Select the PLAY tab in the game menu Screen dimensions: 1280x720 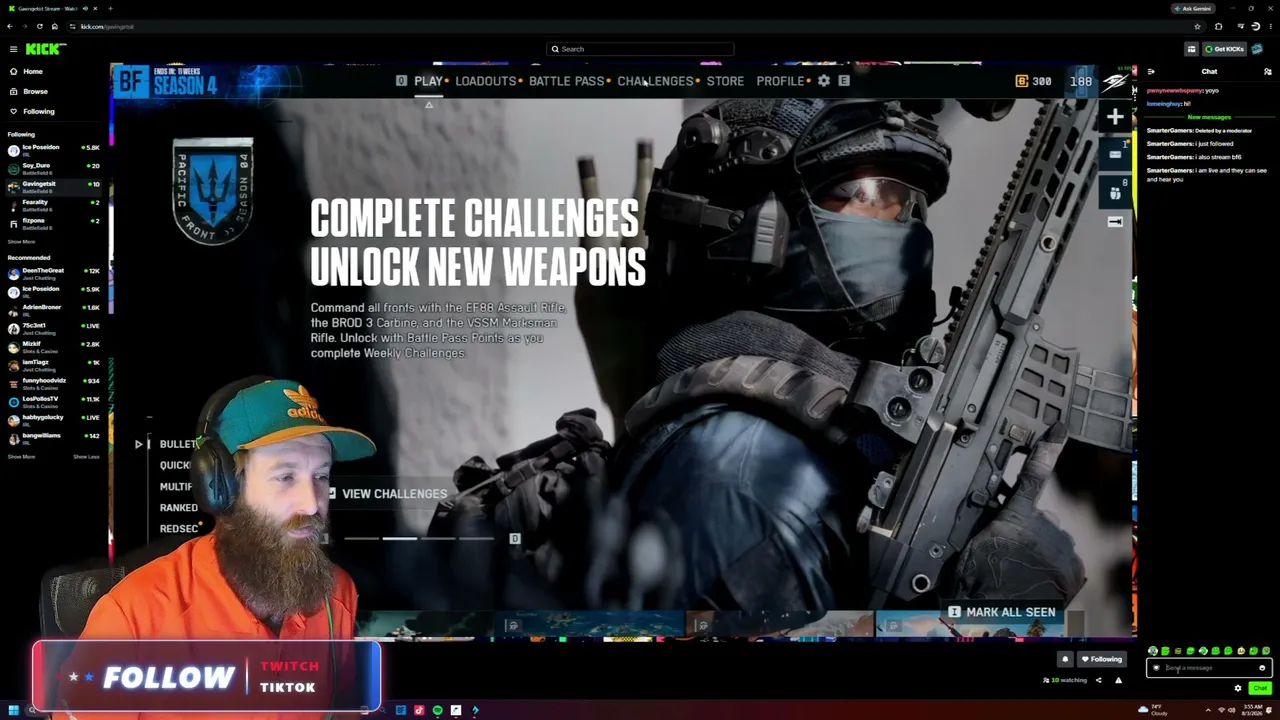pyautogui.click(x=428, y=81)
